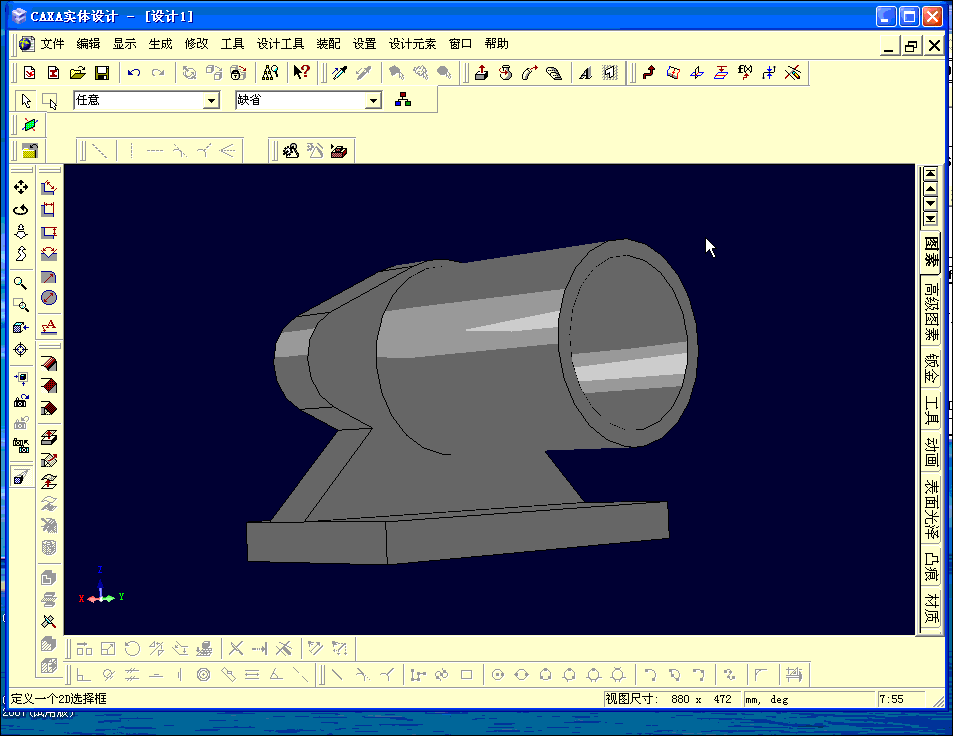This screenshot has width=953, height=736.
Task: Click the save floppy disk icon
Action: (x=102, y=73)
